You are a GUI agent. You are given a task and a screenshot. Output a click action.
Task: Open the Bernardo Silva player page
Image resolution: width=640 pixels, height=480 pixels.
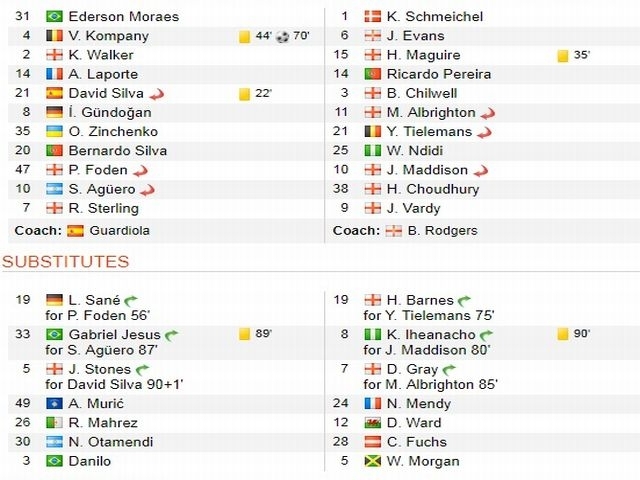point(118,151)
